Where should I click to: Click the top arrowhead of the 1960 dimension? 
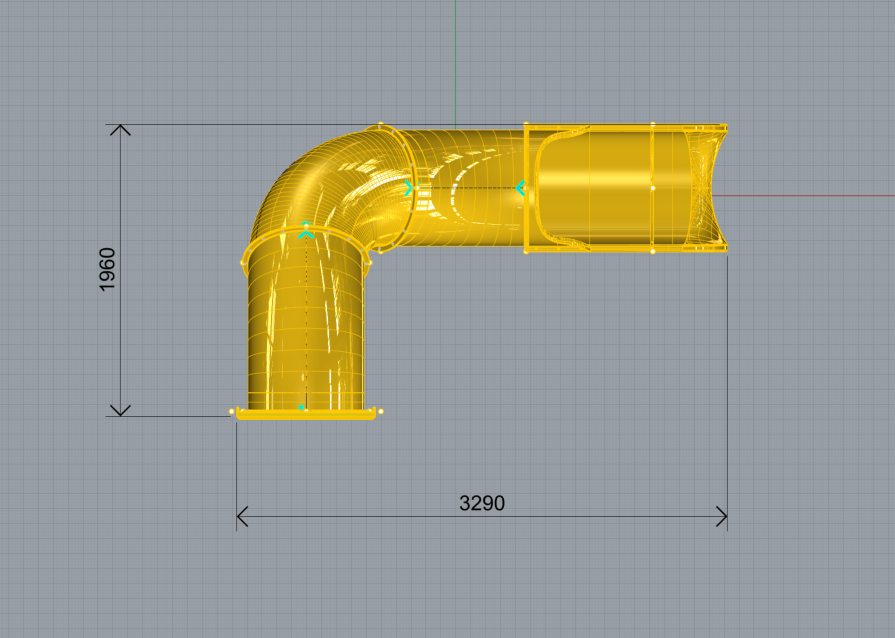[x=120, y=130]
